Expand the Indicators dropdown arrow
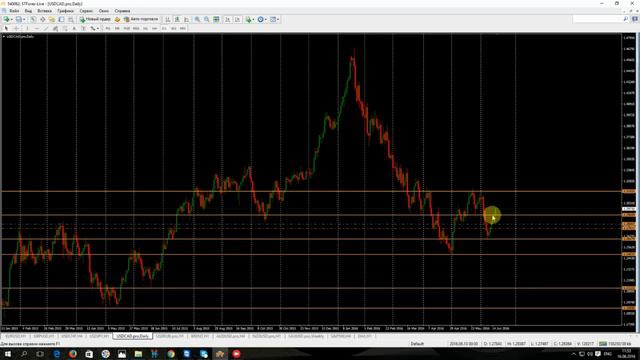Viewport: 640px width, 360px height. click(x=253, y=19)
